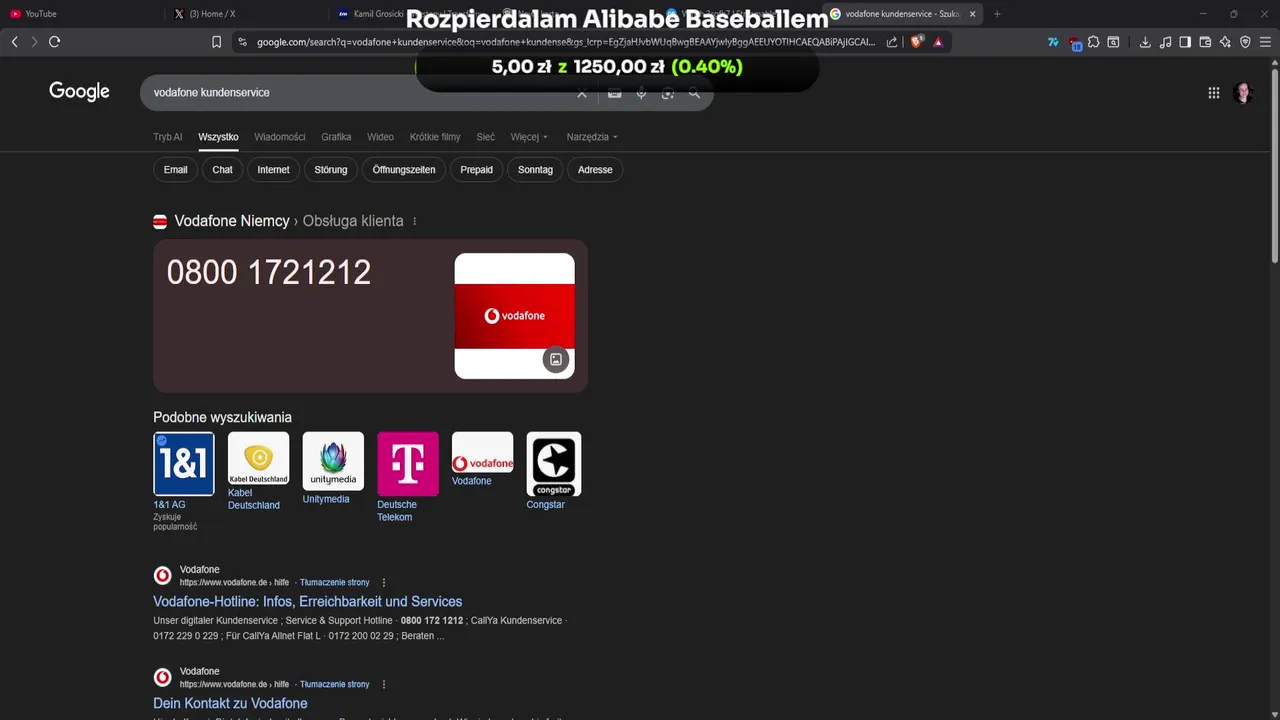Screen dimensions: 1280x720
Task: Bookmark this page
Action: pyautogui.click(x=216, y=42)
